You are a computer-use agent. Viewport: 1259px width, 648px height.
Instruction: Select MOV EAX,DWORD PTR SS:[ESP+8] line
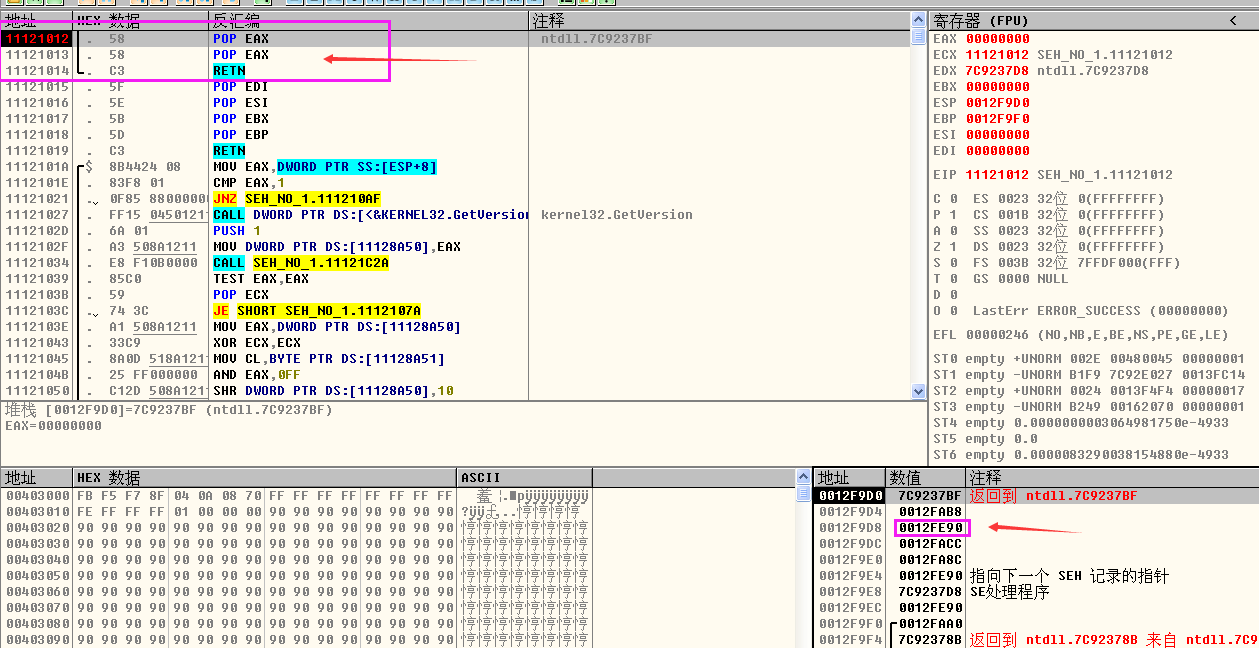click(x=325, y=167)
